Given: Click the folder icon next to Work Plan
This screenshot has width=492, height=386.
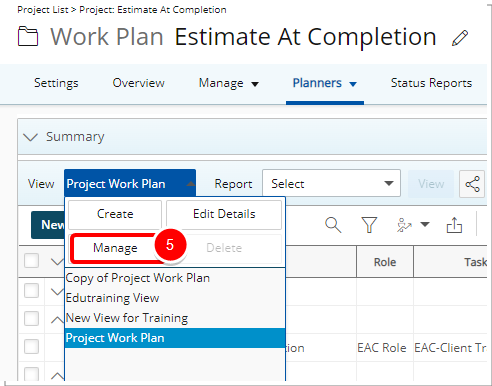Looking at the screenshot, I should pos(28,37).
